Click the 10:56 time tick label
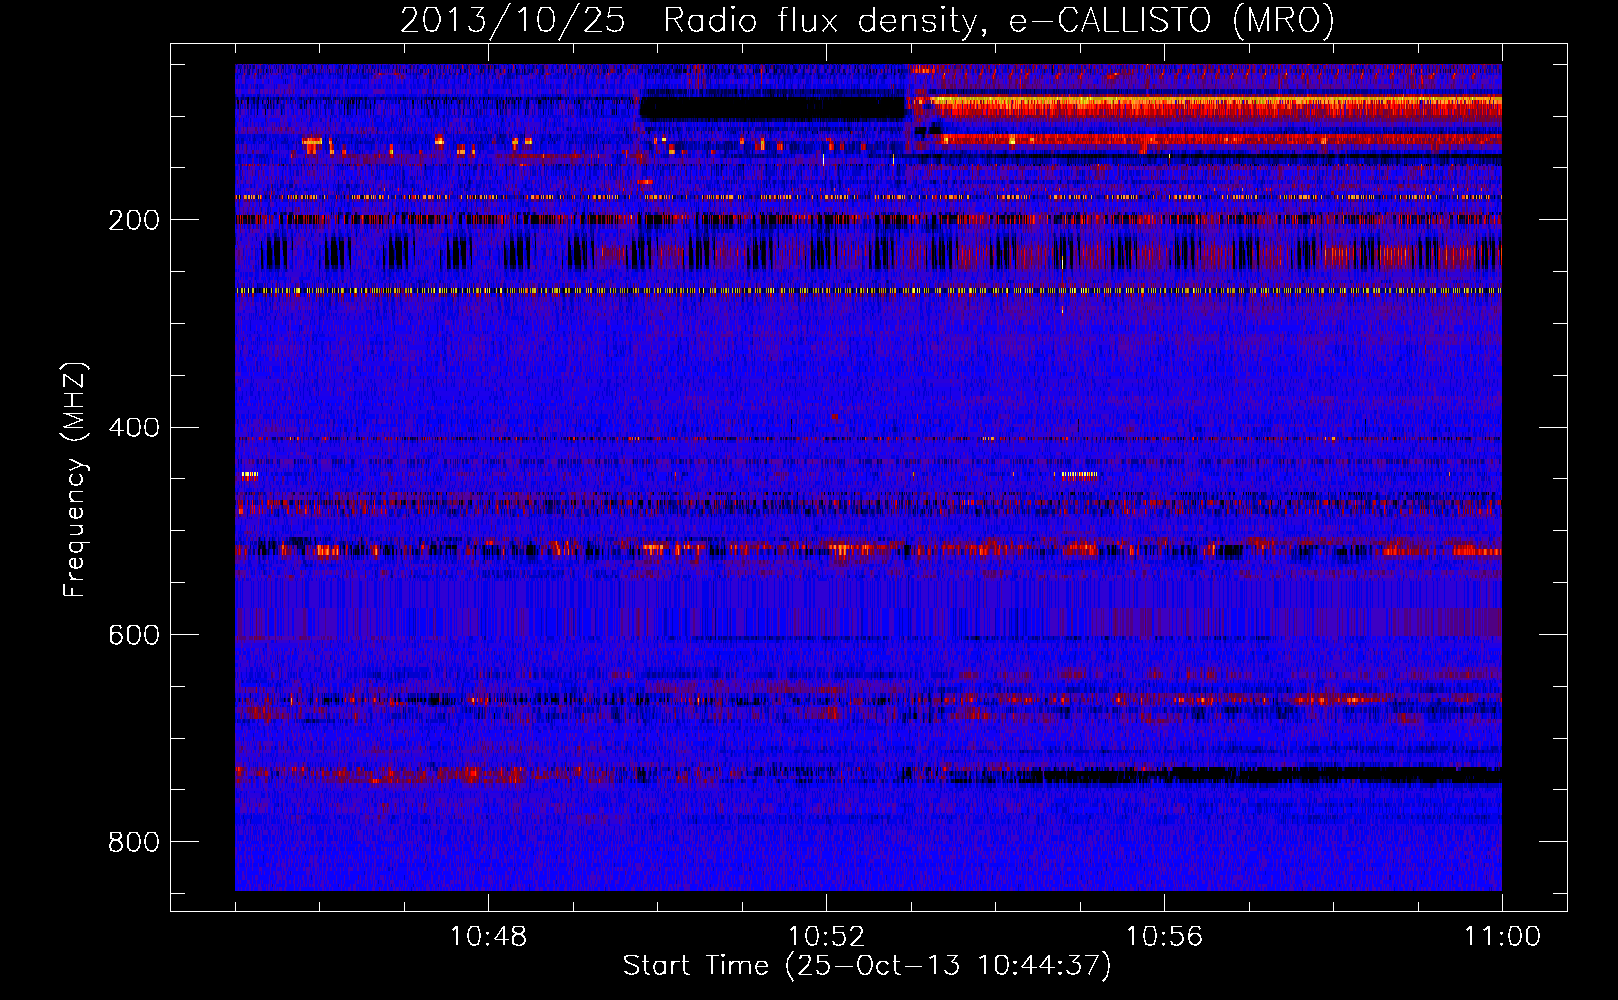The height and width of the screenshot is (1000, 1618). click(x=1164, y=937)
